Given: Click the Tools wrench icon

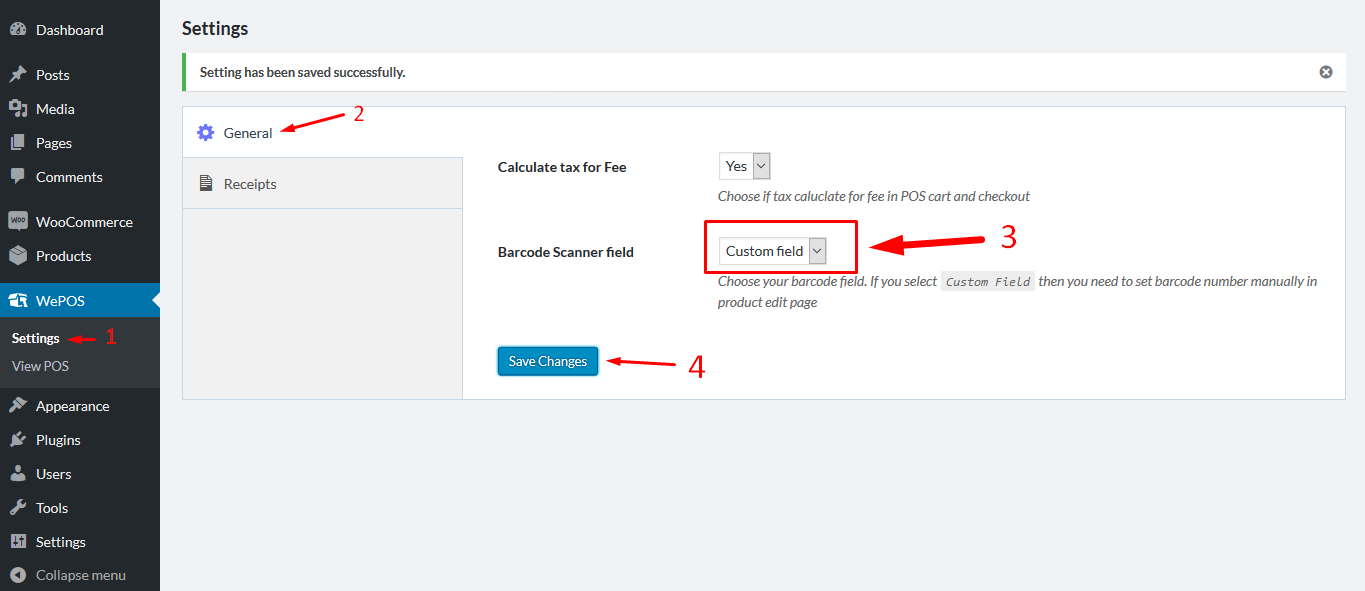Looking at the screenshot, I should point(18,507).
